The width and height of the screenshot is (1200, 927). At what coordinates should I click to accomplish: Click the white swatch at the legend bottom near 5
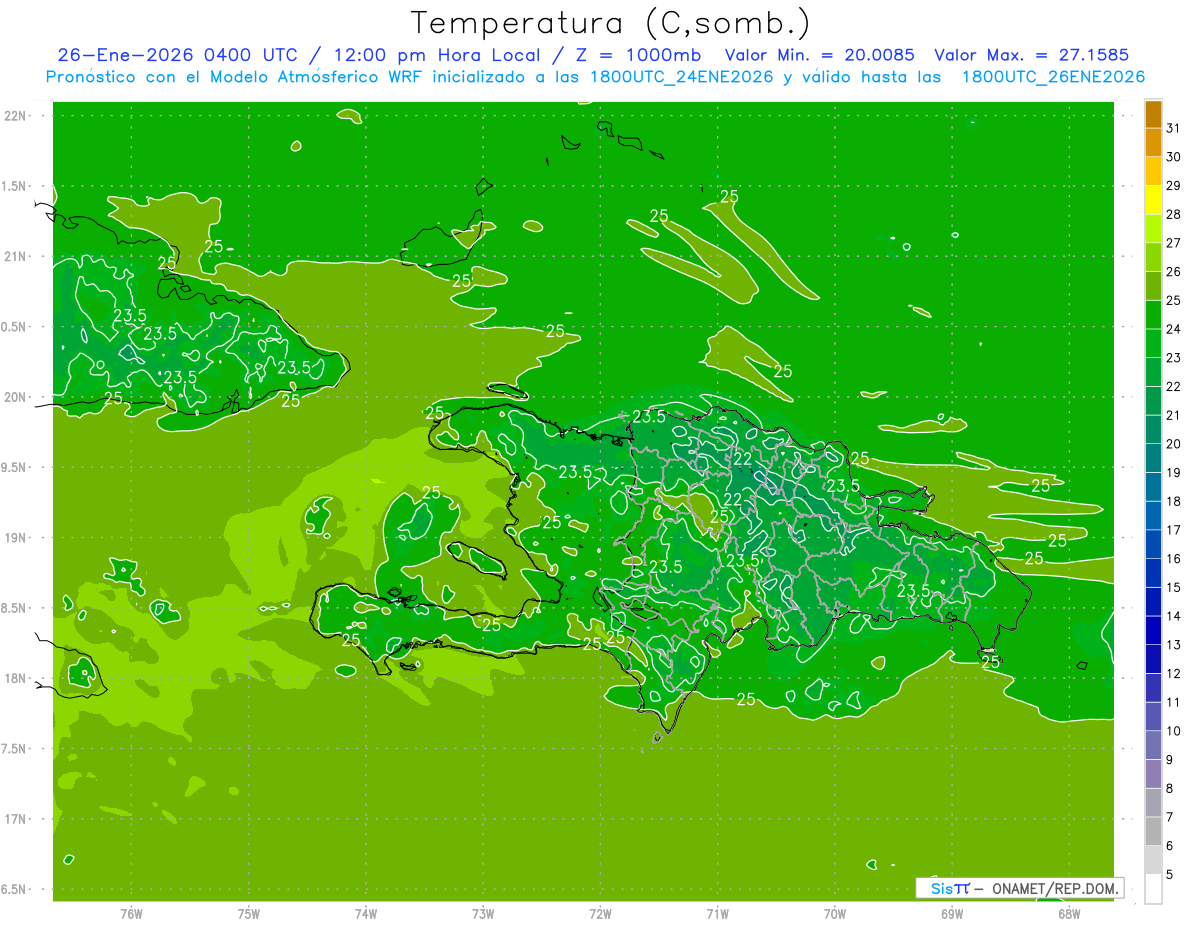pyautogui.click(x=1153, y=888)
